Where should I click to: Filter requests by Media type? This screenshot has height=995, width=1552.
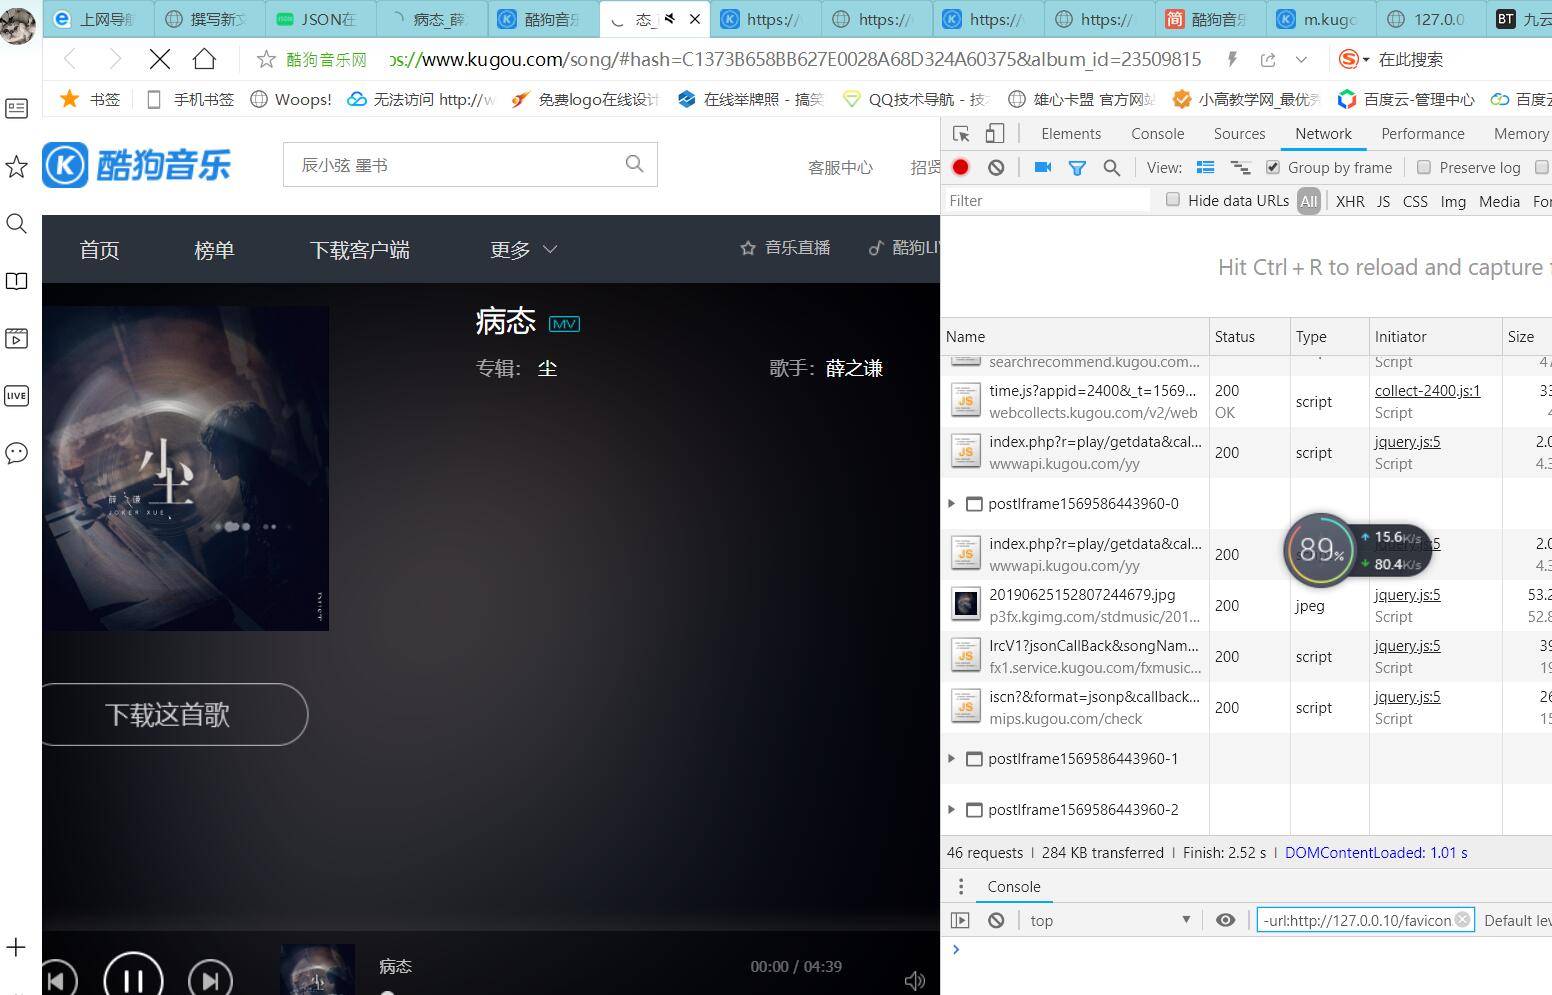point(1499,201)
